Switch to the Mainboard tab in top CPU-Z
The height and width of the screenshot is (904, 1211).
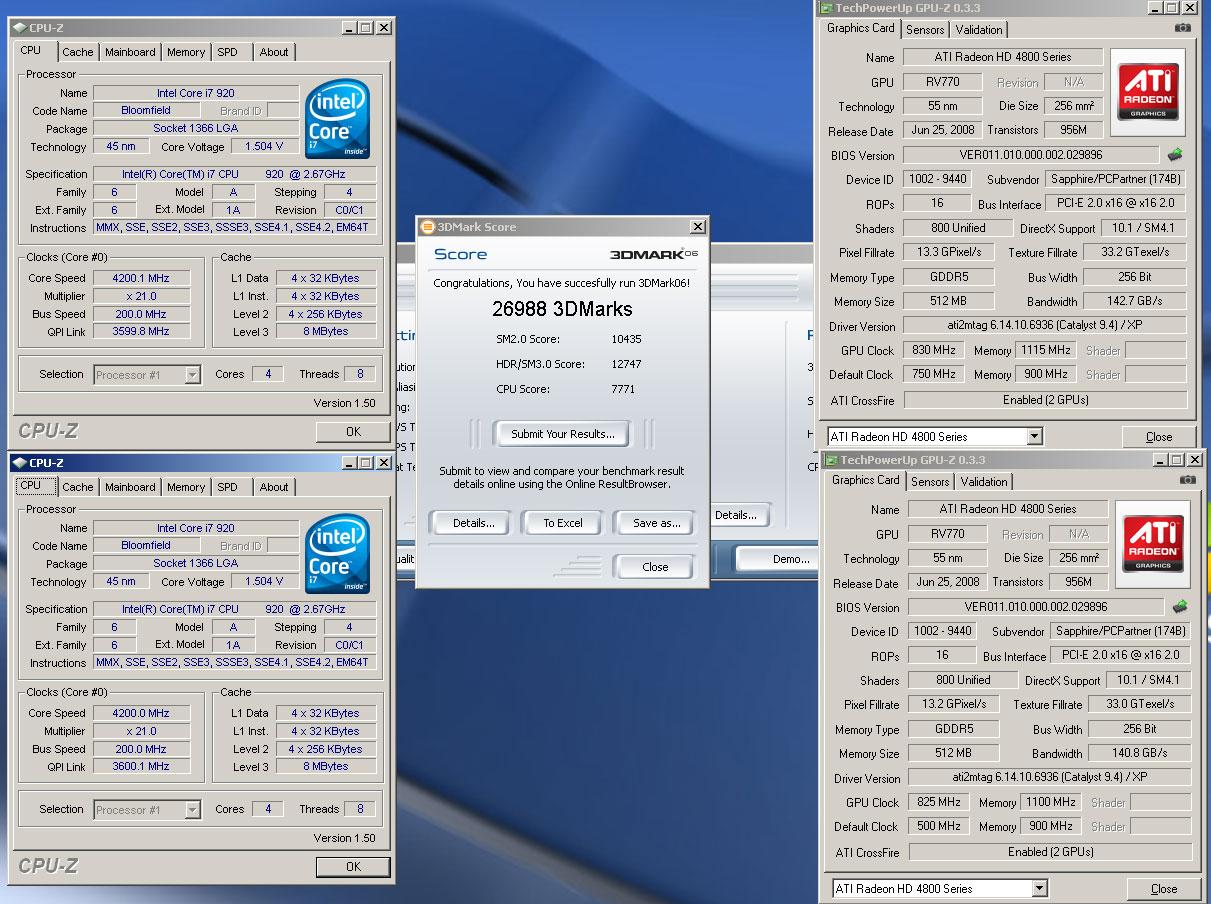click(x=130, y=52)
